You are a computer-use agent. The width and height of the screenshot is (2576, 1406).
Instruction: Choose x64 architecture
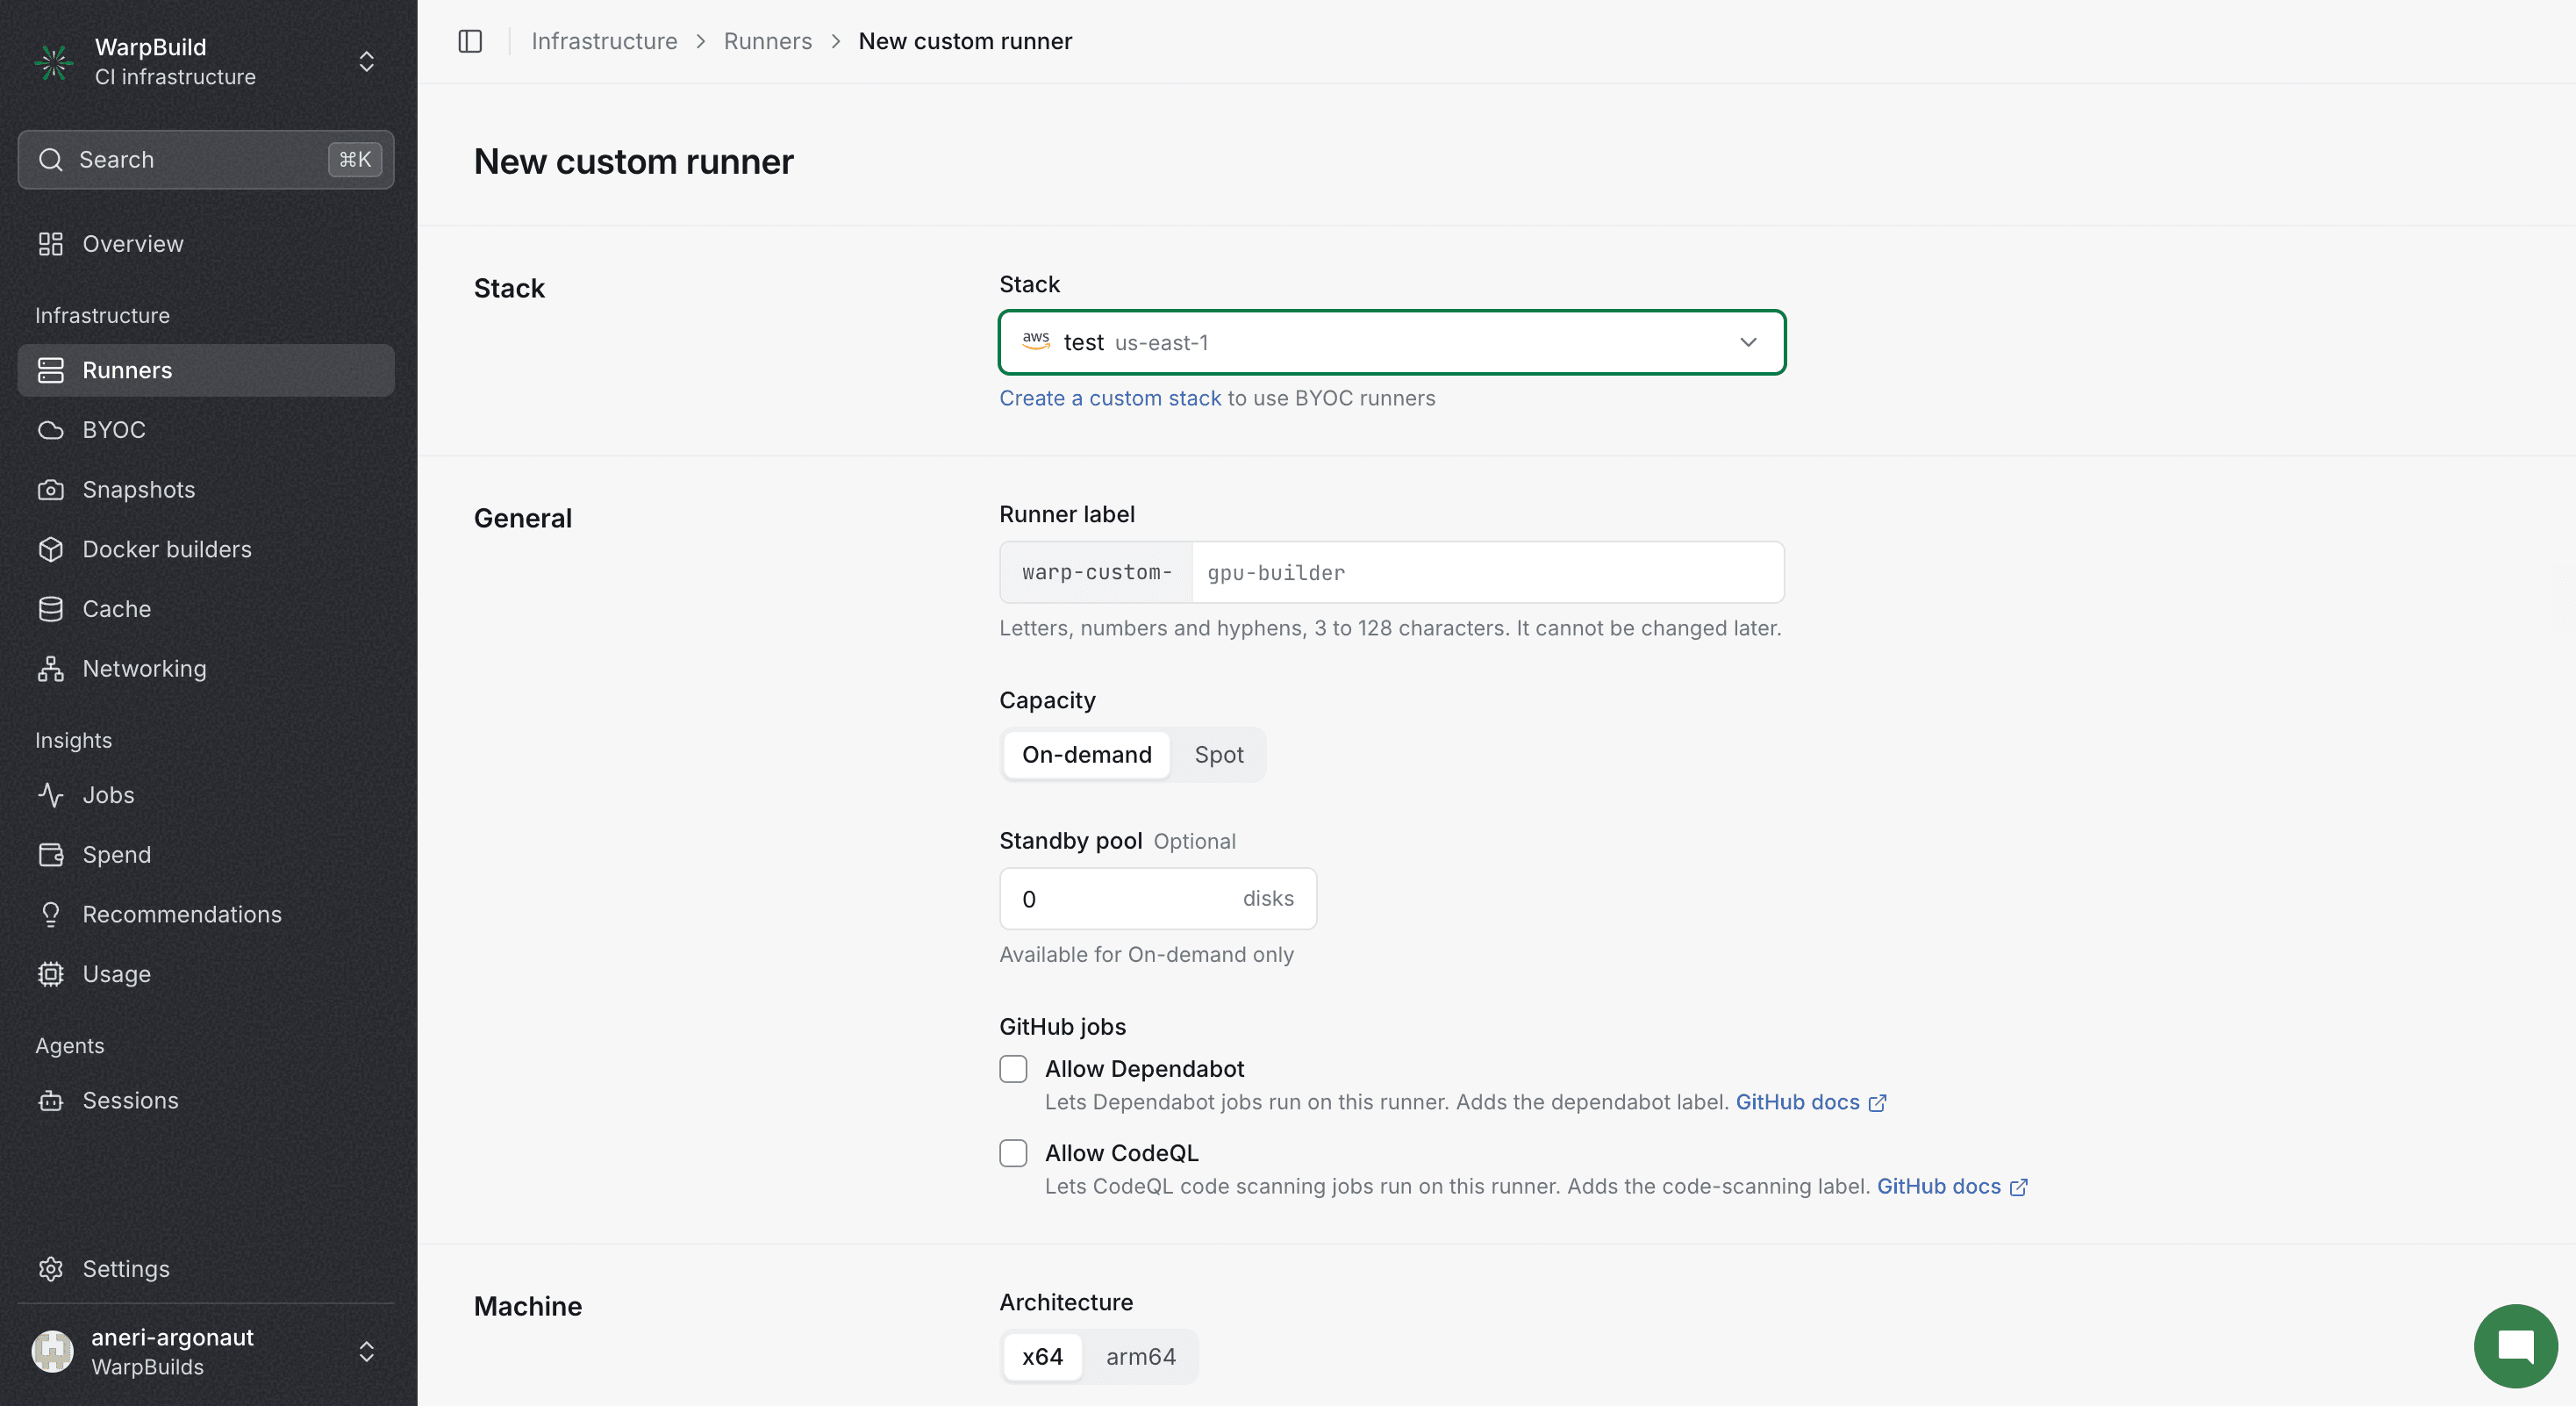(x=1042, y=1357)
